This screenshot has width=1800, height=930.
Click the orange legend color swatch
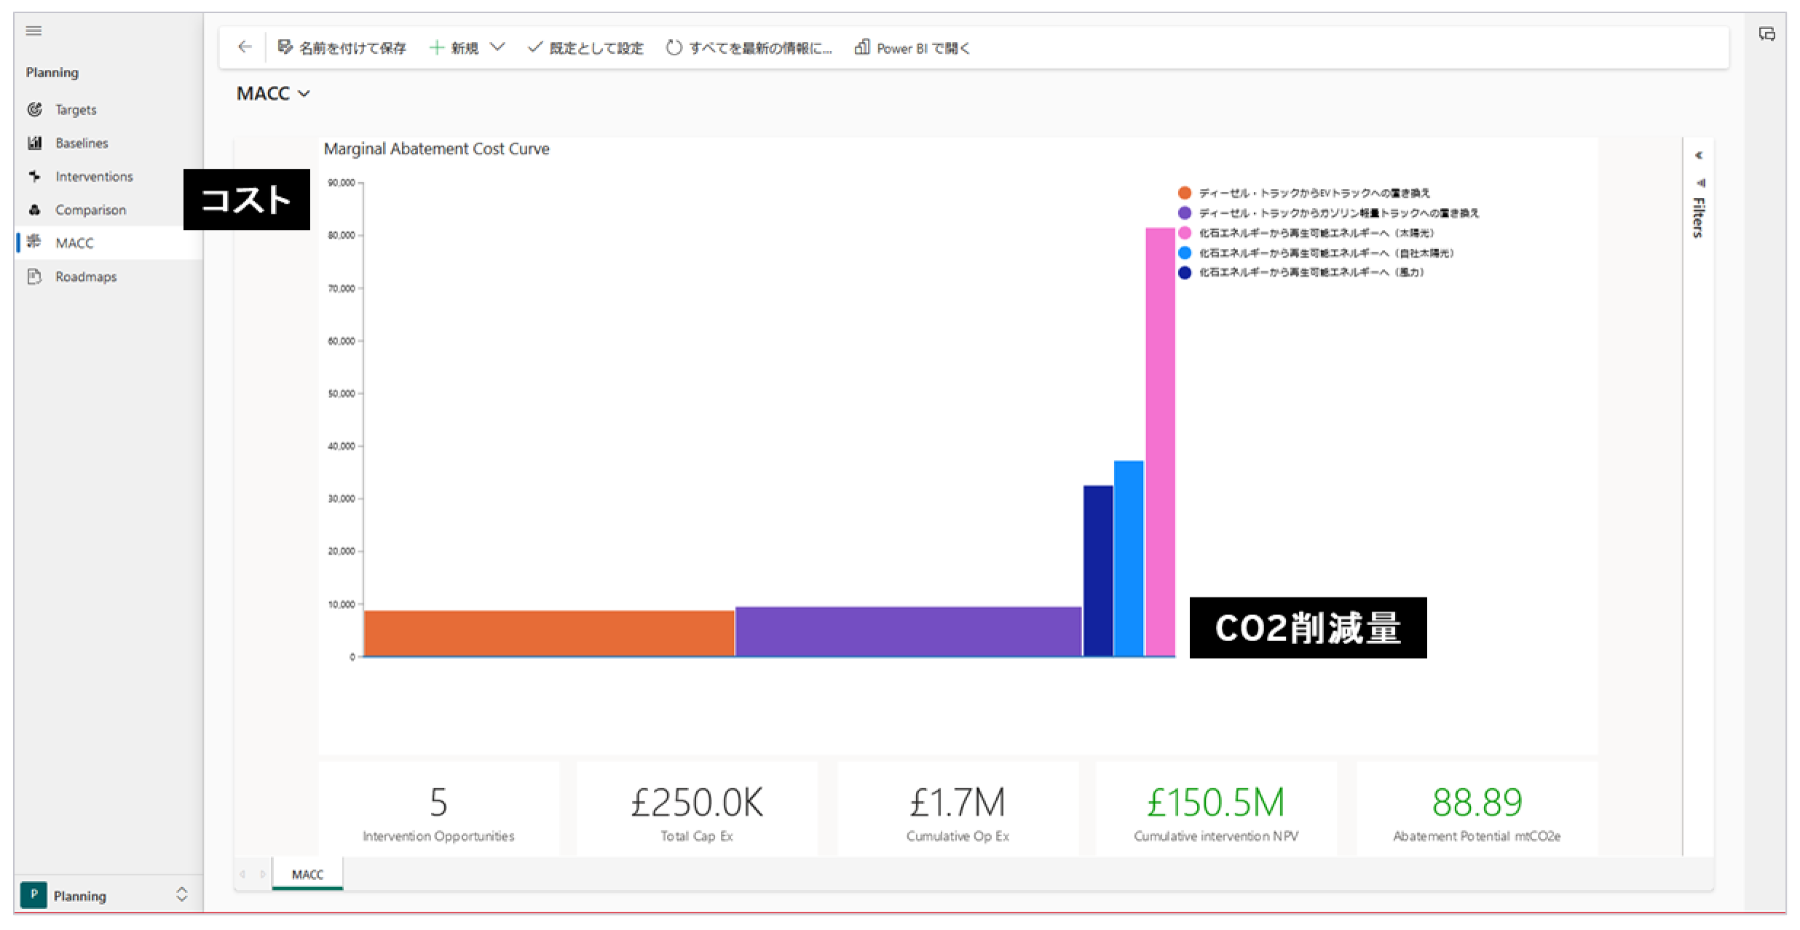click(x=1184, y=193)
